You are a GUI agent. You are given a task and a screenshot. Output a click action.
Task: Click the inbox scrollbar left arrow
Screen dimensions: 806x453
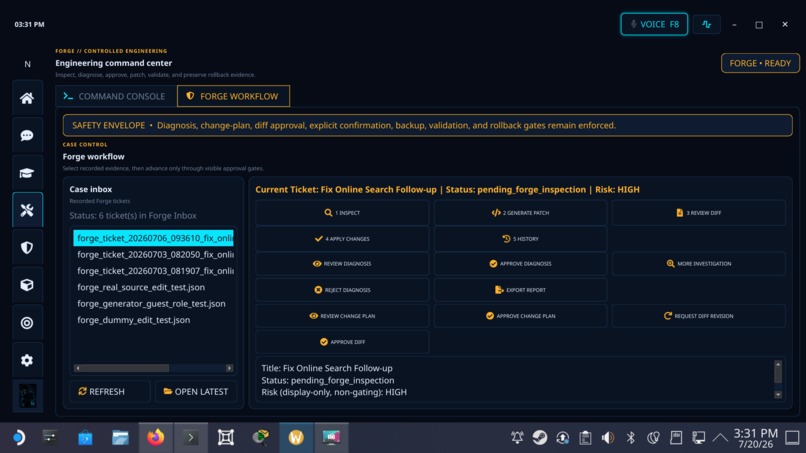(x=77, y=368)
